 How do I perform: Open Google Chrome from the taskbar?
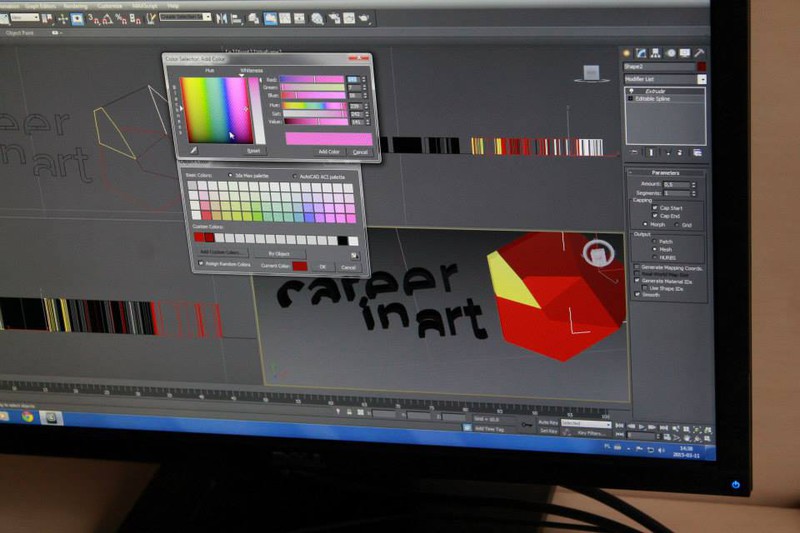pos(27,415)
